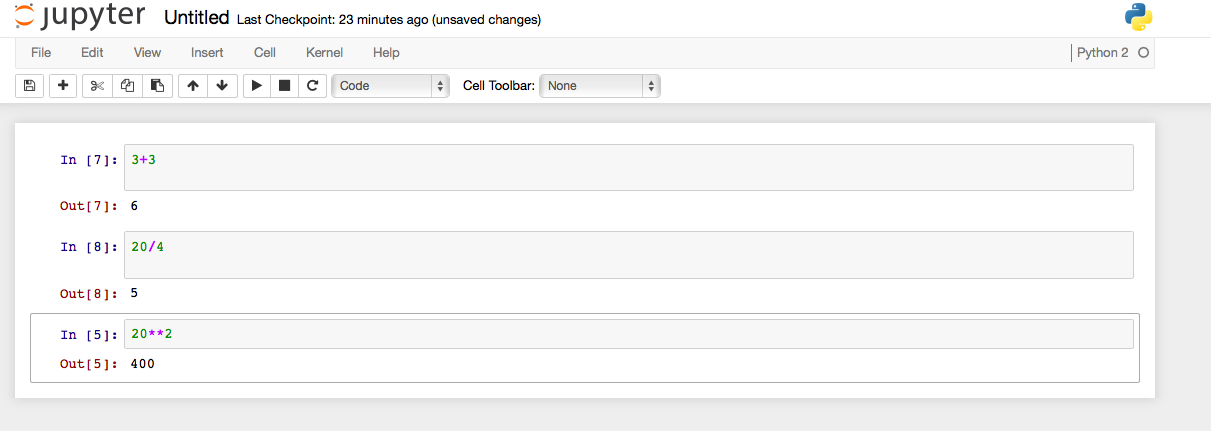Click the Untitled notebook title to rename
The width and height of the screenshot is (1211, 431).
click(x=196, y=18)
